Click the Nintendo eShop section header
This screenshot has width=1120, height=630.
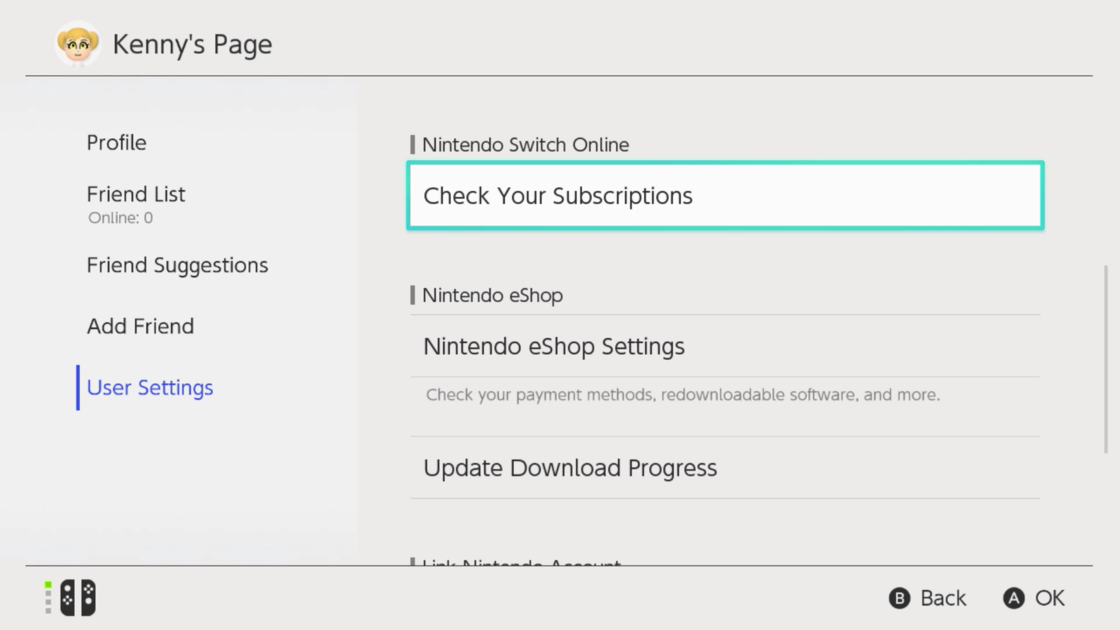pos(492,296)
